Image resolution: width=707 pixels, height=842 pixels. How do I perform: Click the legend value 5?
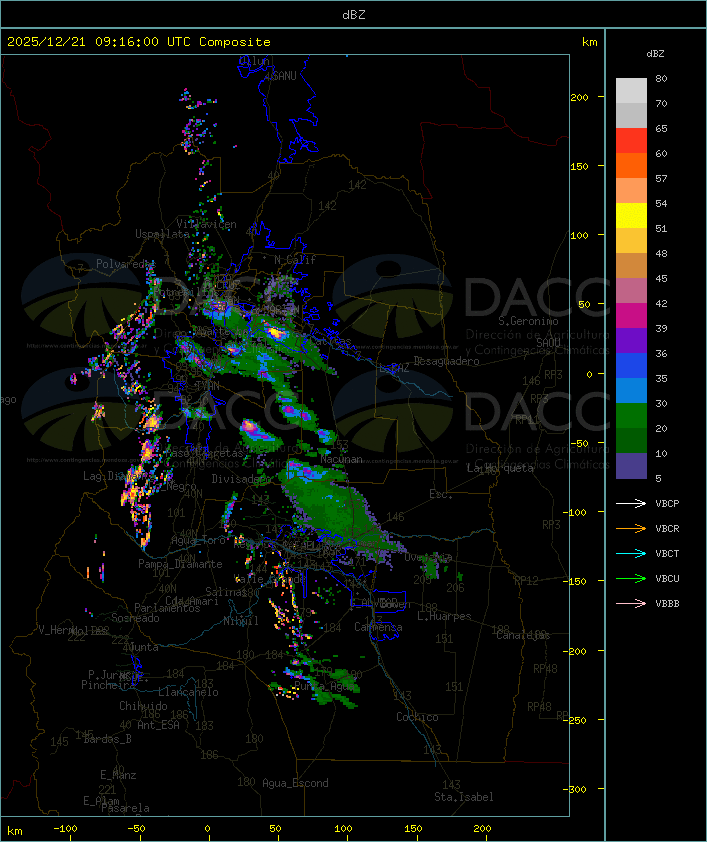658,478
